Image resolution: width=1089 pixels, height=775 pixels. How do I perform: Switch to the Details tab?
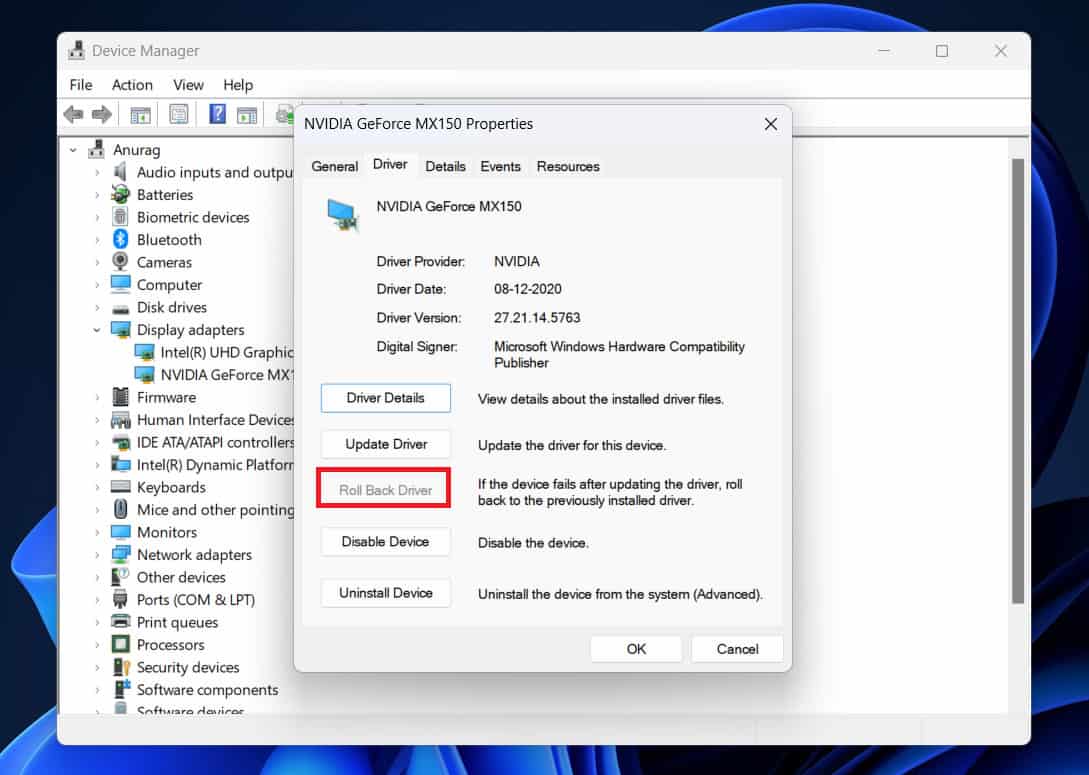tap(445, 166)
